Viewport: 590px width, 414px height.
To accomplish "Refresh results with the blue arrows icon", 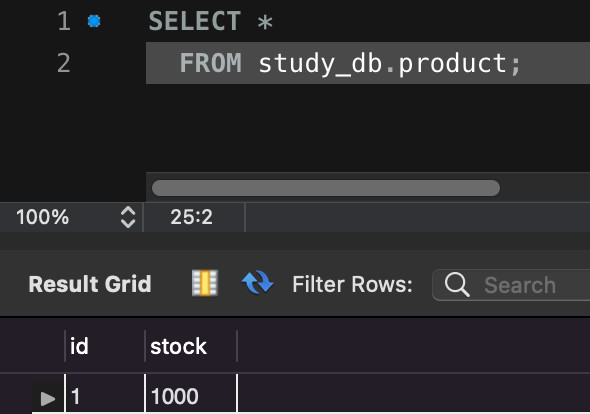I will click(257, 283).
